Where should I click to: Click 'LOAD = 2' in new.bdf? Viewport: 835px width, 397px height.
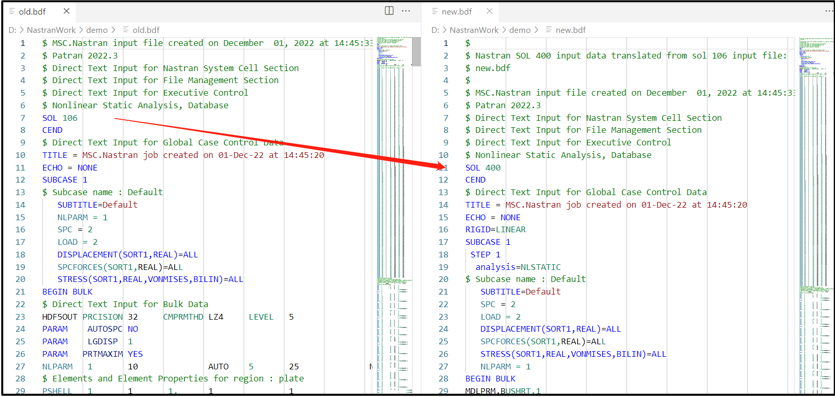tap(500, 317)
